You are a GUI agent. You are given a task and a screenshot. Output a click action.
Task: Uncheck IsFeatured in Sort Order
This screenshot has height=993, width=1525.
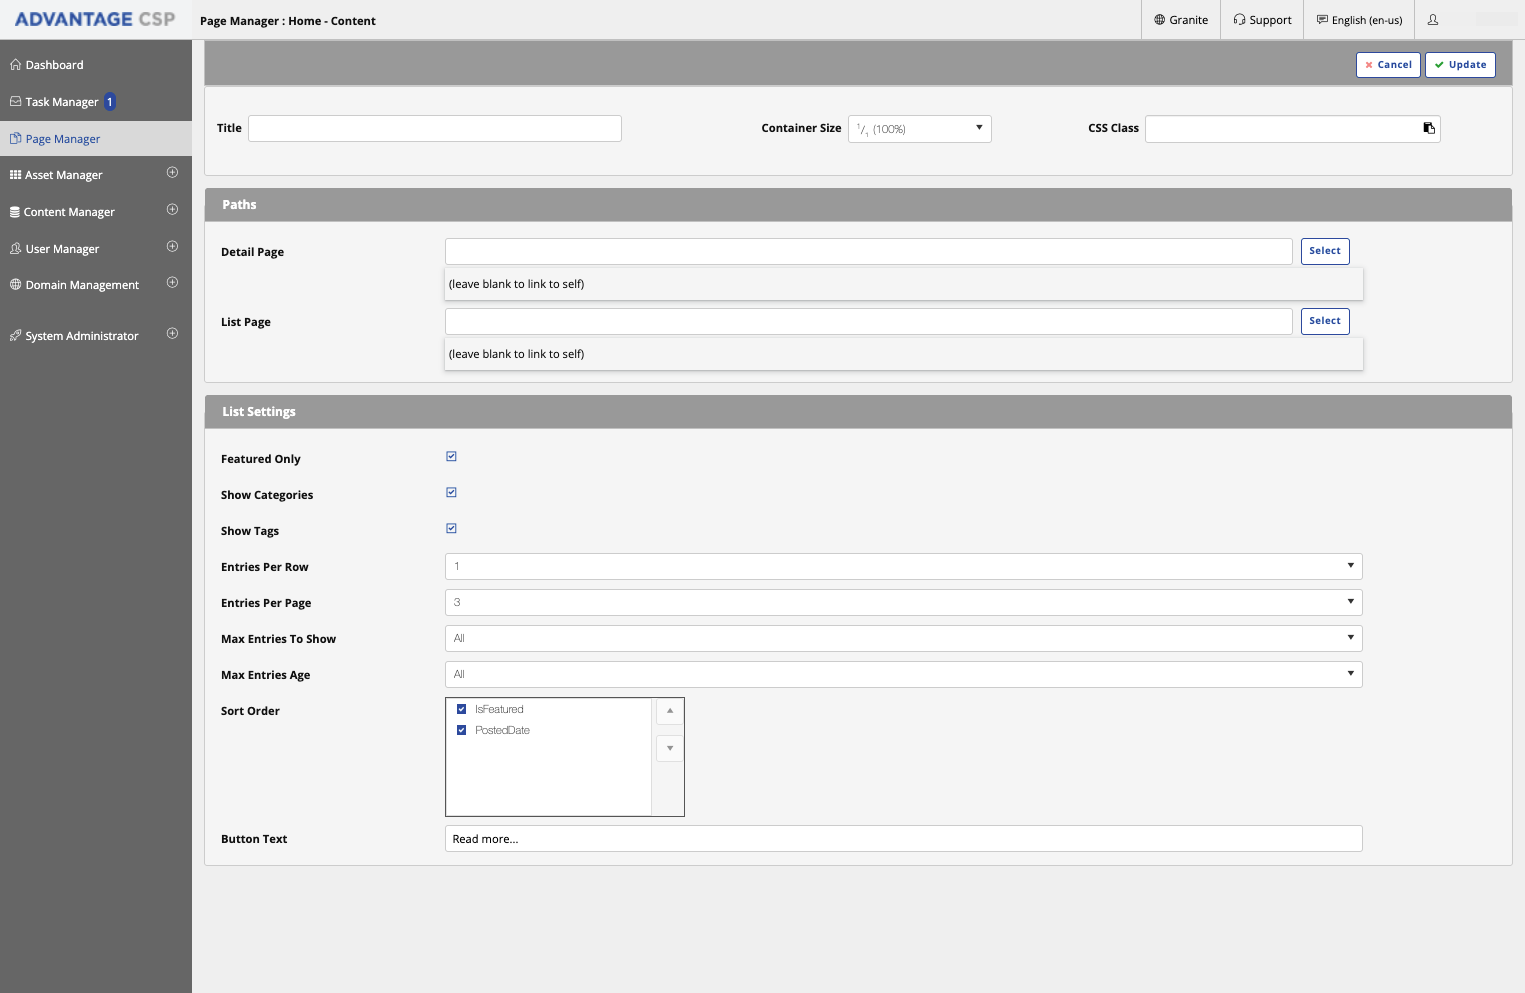461,710
